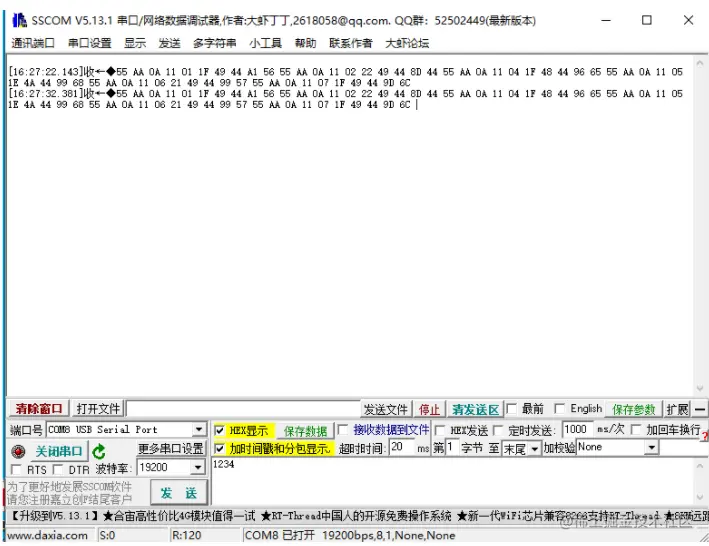Open the 小工具 menu
Screen dimensions: 709x546
(265, 43)
